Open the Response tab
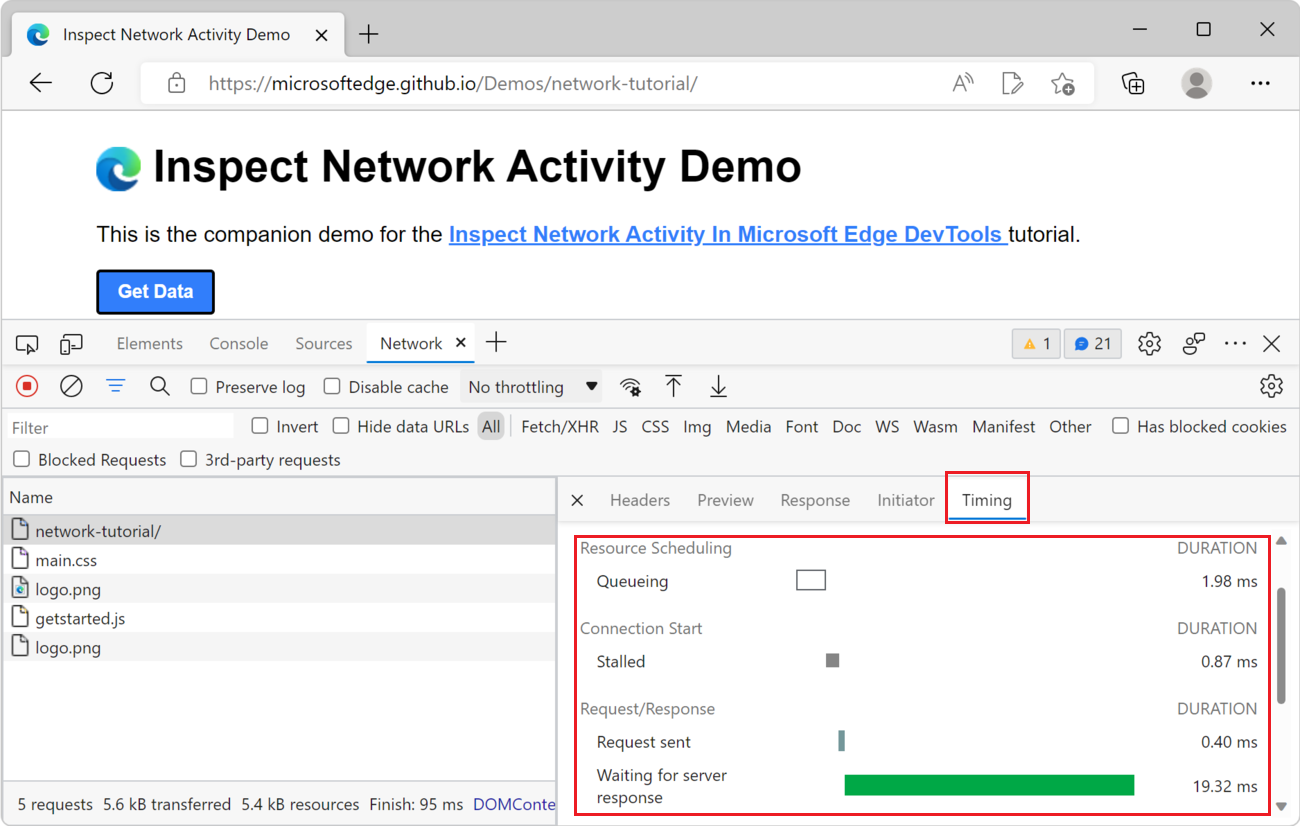The height and width of the screenshot is (826, 1300). [815, 501]
